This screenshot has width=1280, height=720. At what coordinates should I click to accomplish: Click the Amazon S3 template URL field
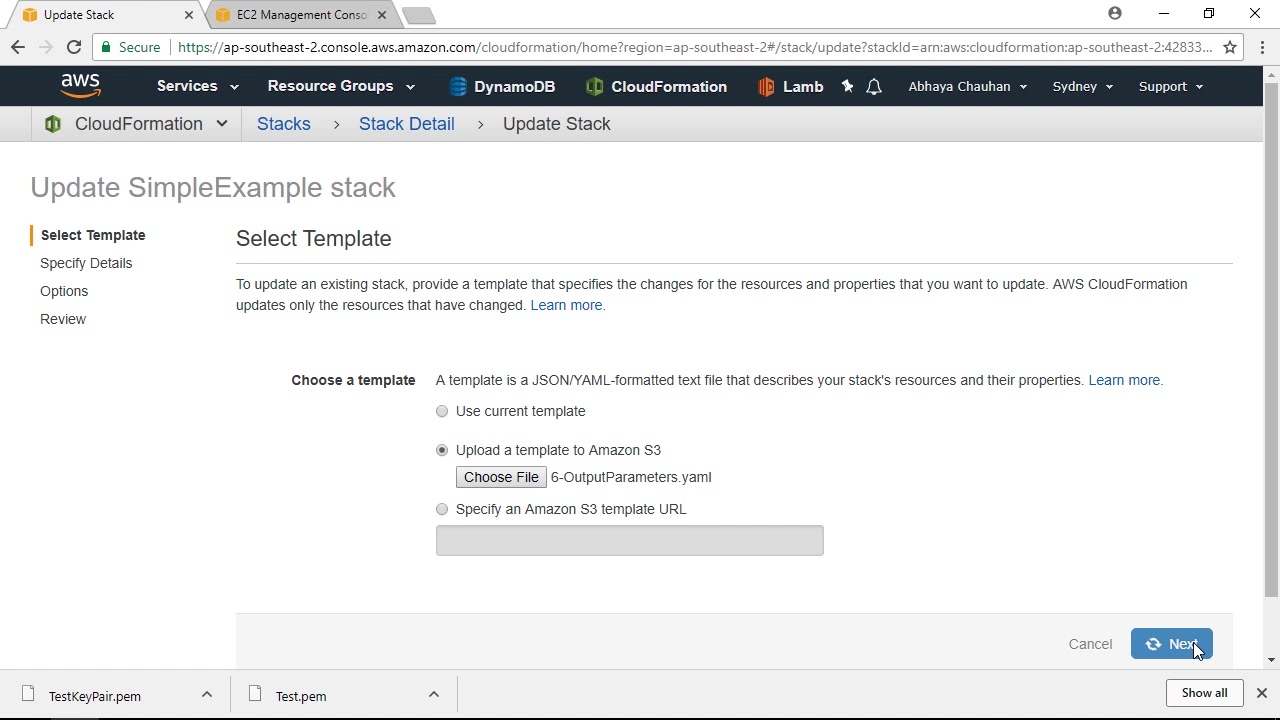coord(629,541)
